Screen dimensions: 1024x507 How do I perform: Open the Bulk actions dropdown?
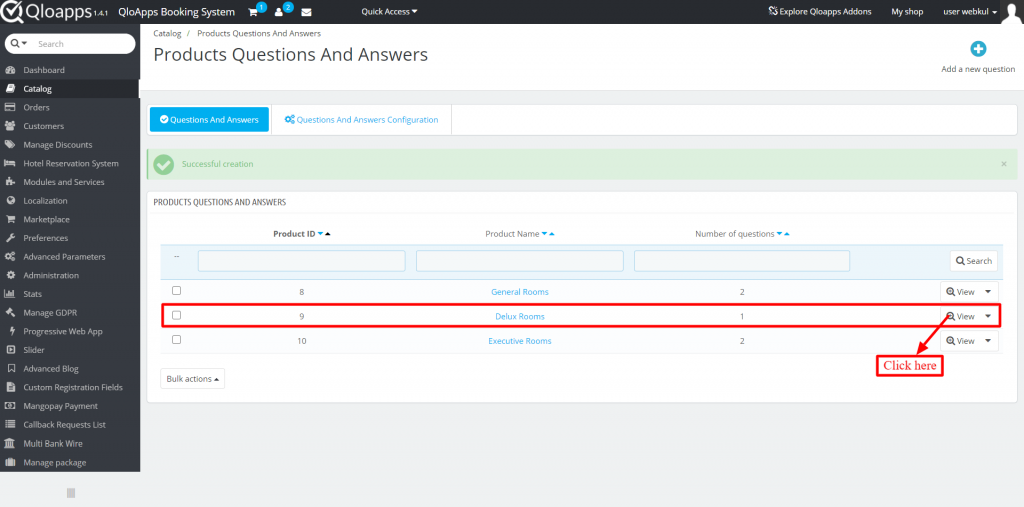click(193, 379)
